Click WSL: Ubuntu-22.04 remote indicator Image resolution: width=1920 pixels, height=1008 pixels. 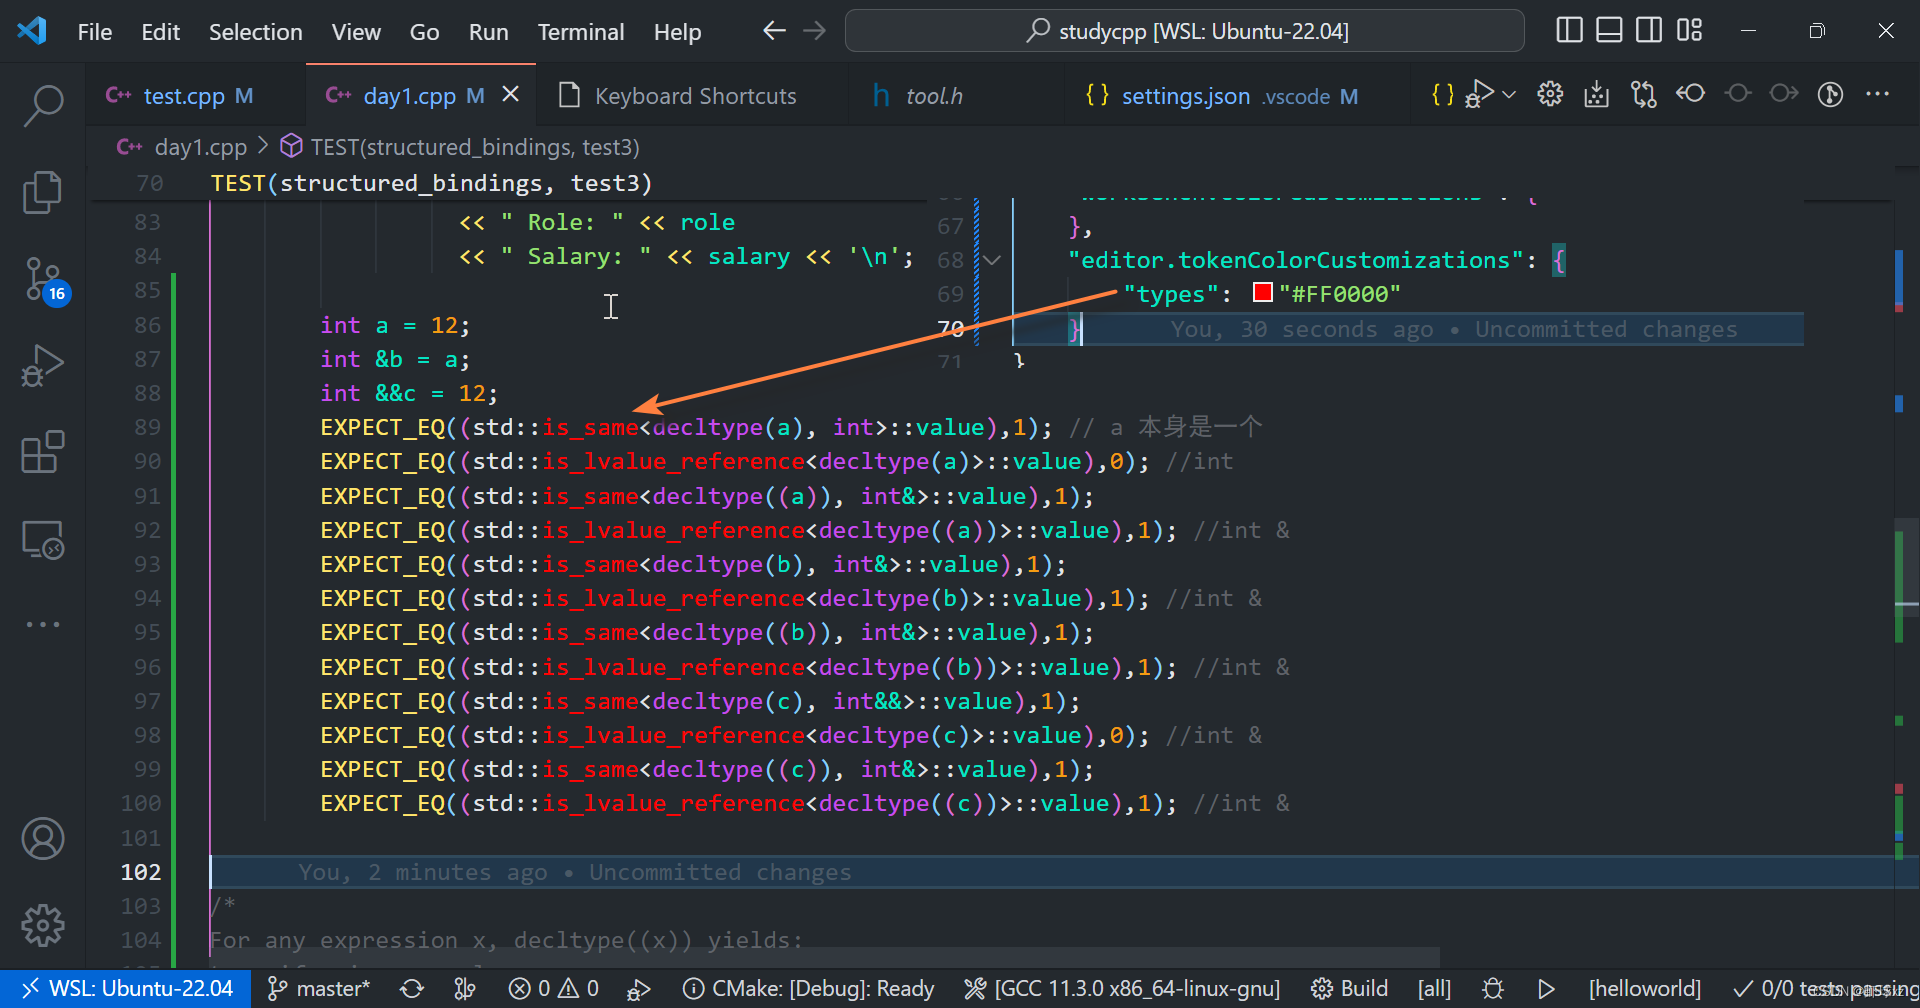pos(128,988)
